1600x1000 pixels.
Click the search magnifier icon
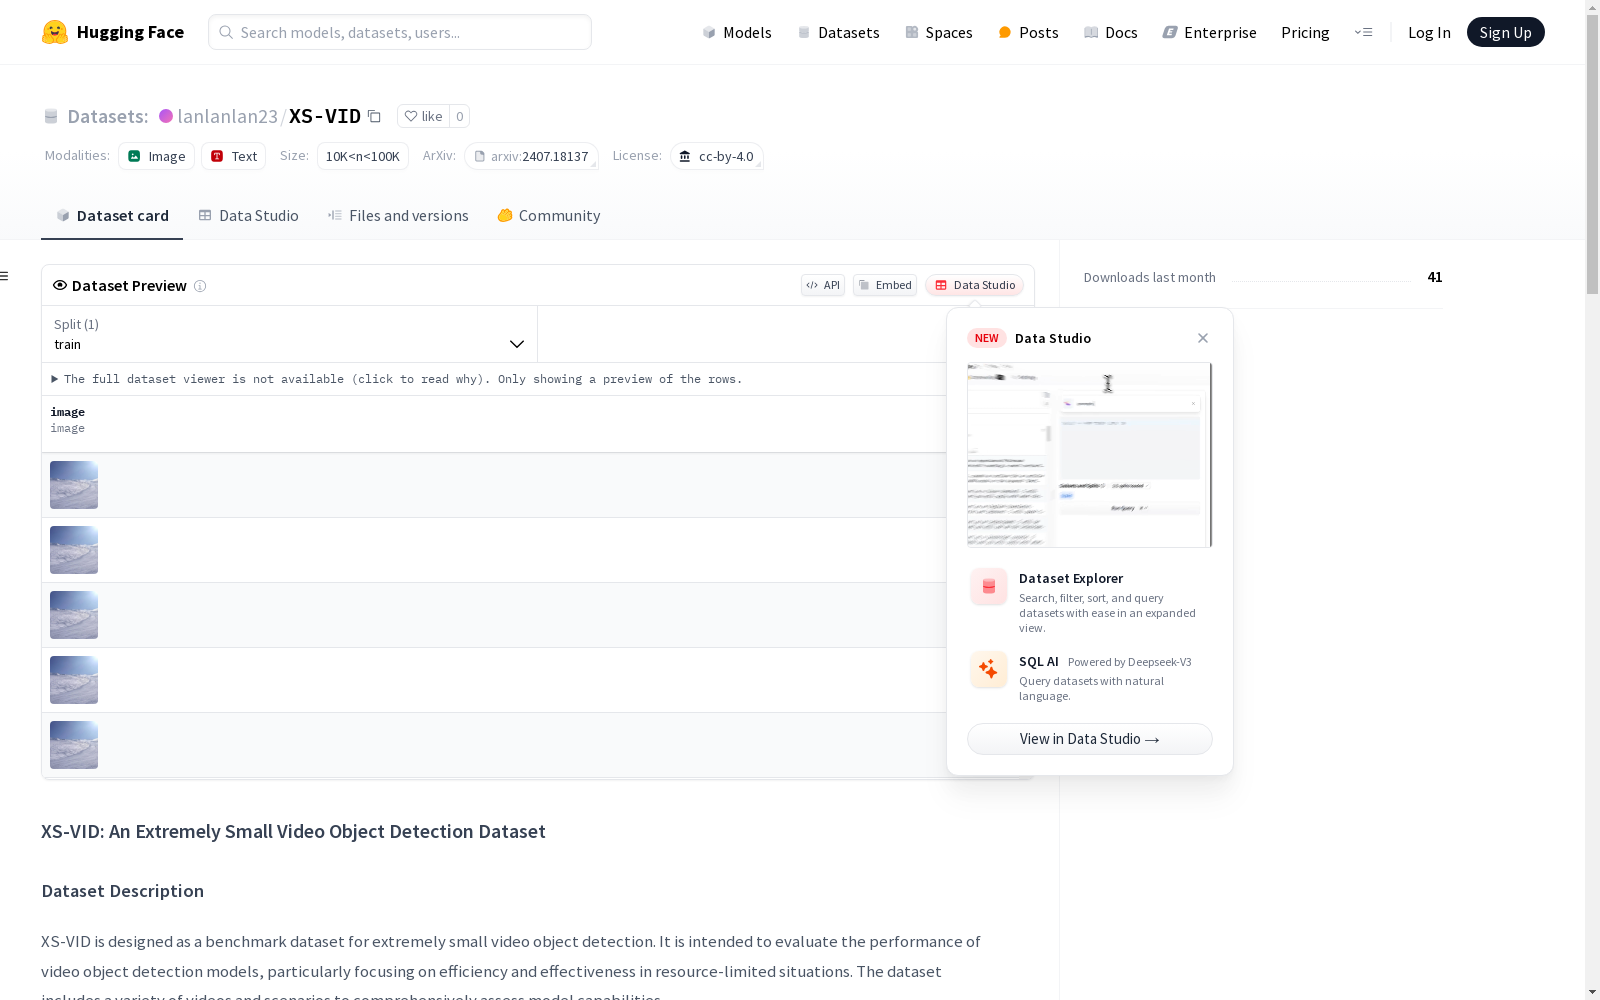click(x=226, y=32)
